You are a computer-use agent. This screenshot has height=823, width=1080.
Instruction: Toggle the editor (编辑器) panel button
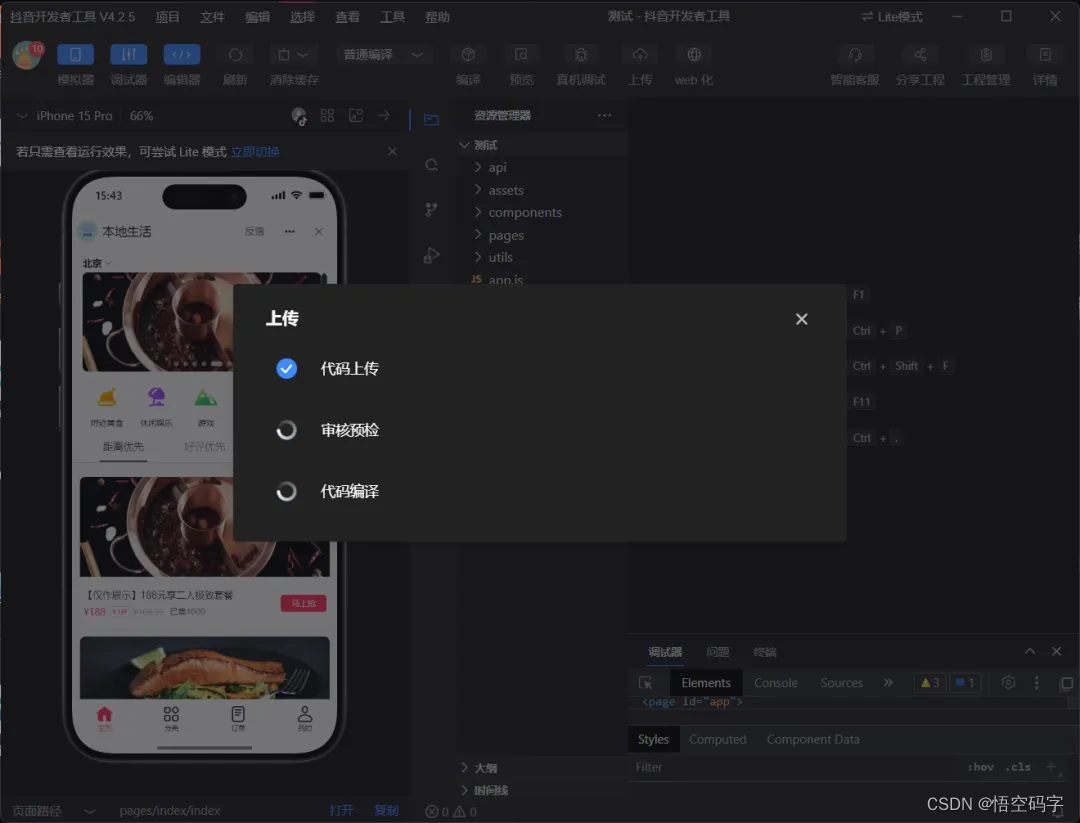coord(182,54)
